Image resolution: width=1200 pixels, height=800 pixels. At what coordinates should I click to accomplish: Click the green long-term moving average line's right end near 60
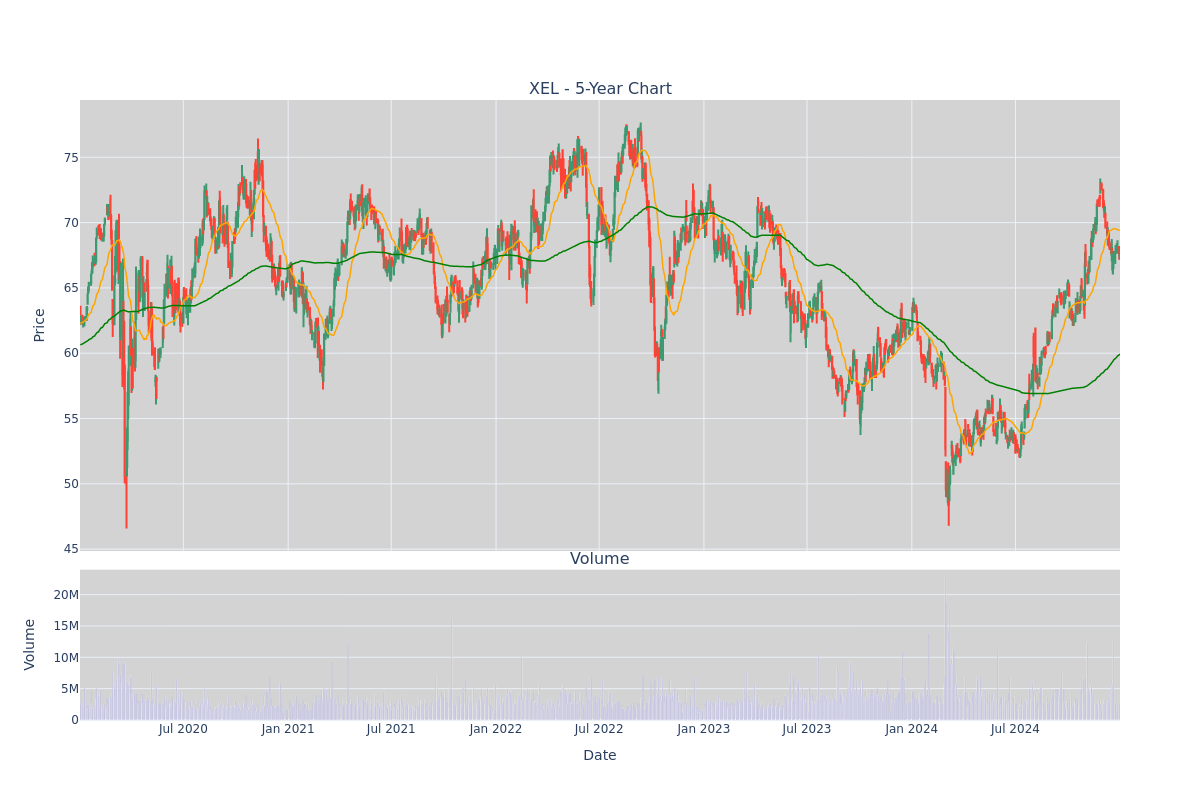[x=1118, y=355]
